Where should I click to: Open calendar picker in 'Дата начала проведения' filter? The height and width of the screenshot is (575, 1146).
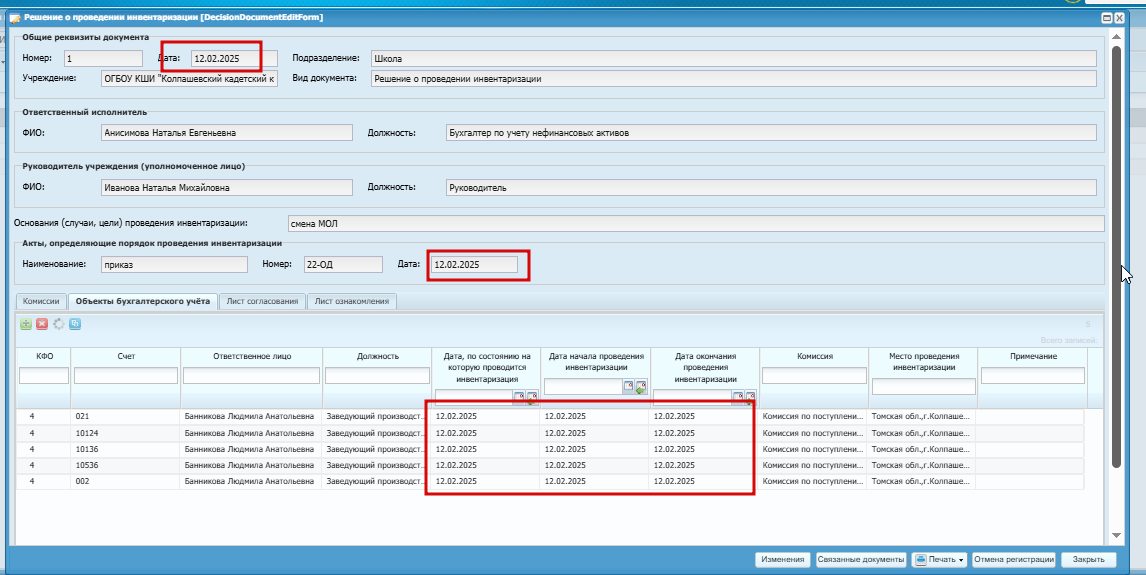tap(629, 386)
